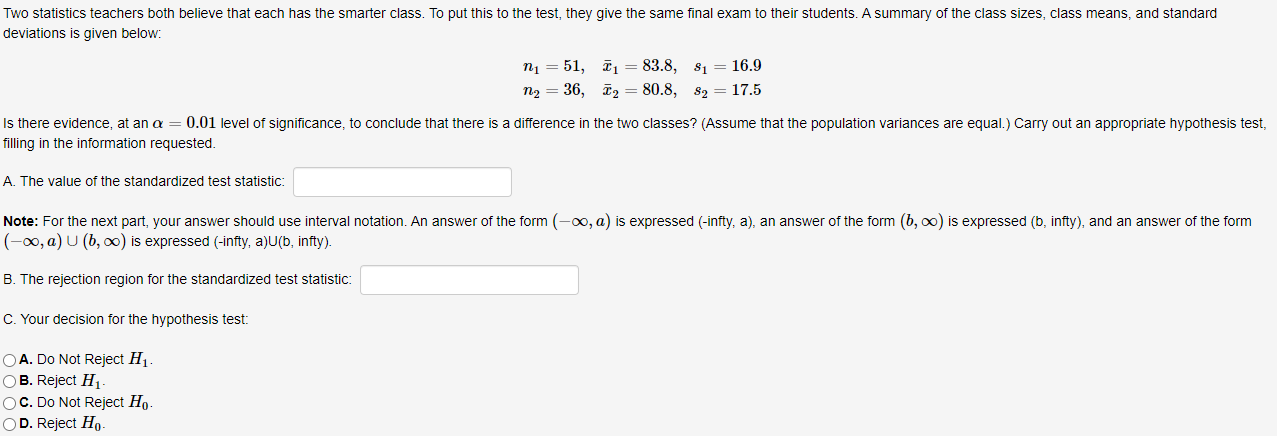Focus the rejection region input field
1277x436 pixels.
tap(469, 280)
